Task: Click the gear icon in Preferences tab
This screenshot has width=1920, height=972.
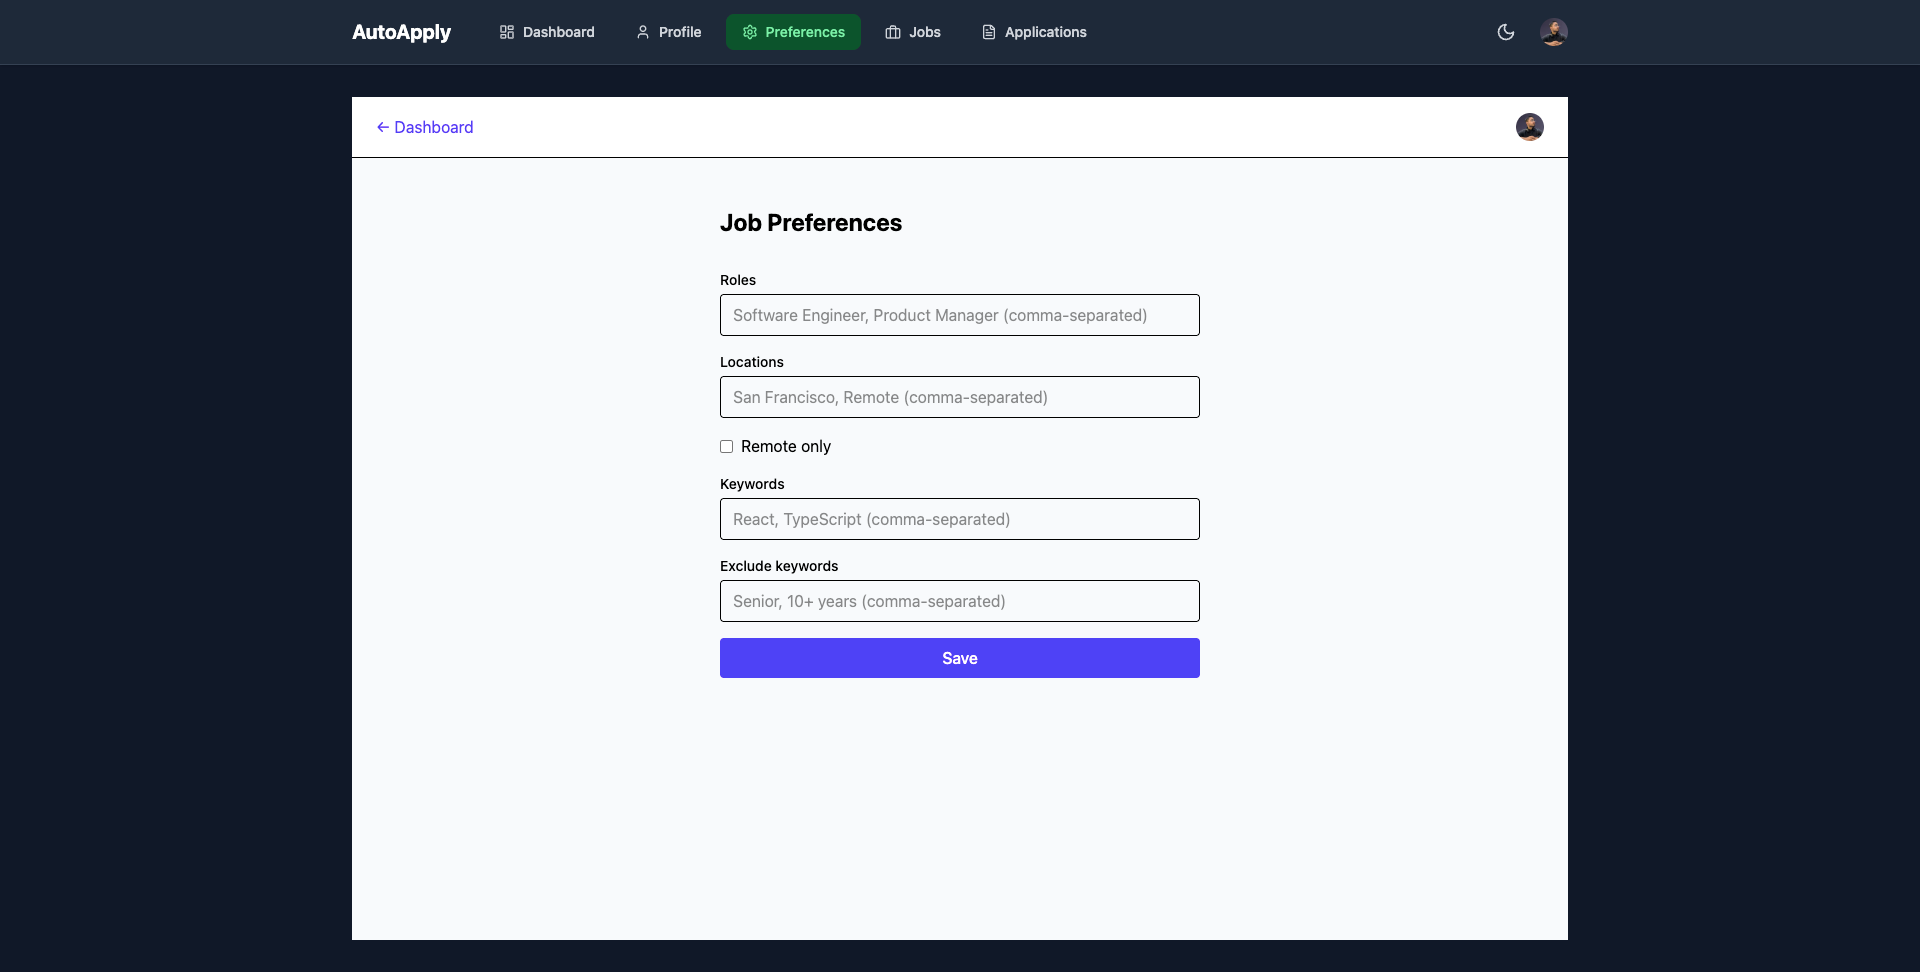Action: tap(750, 32)
